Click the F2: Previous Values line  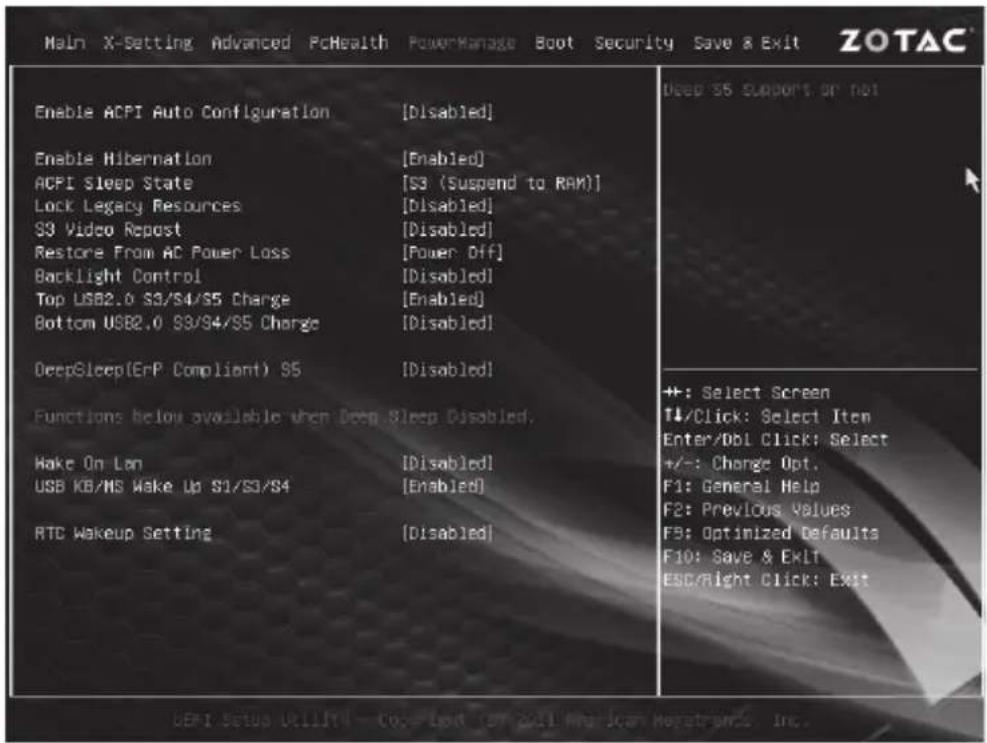pyautogui.click(x=757, y=509)
